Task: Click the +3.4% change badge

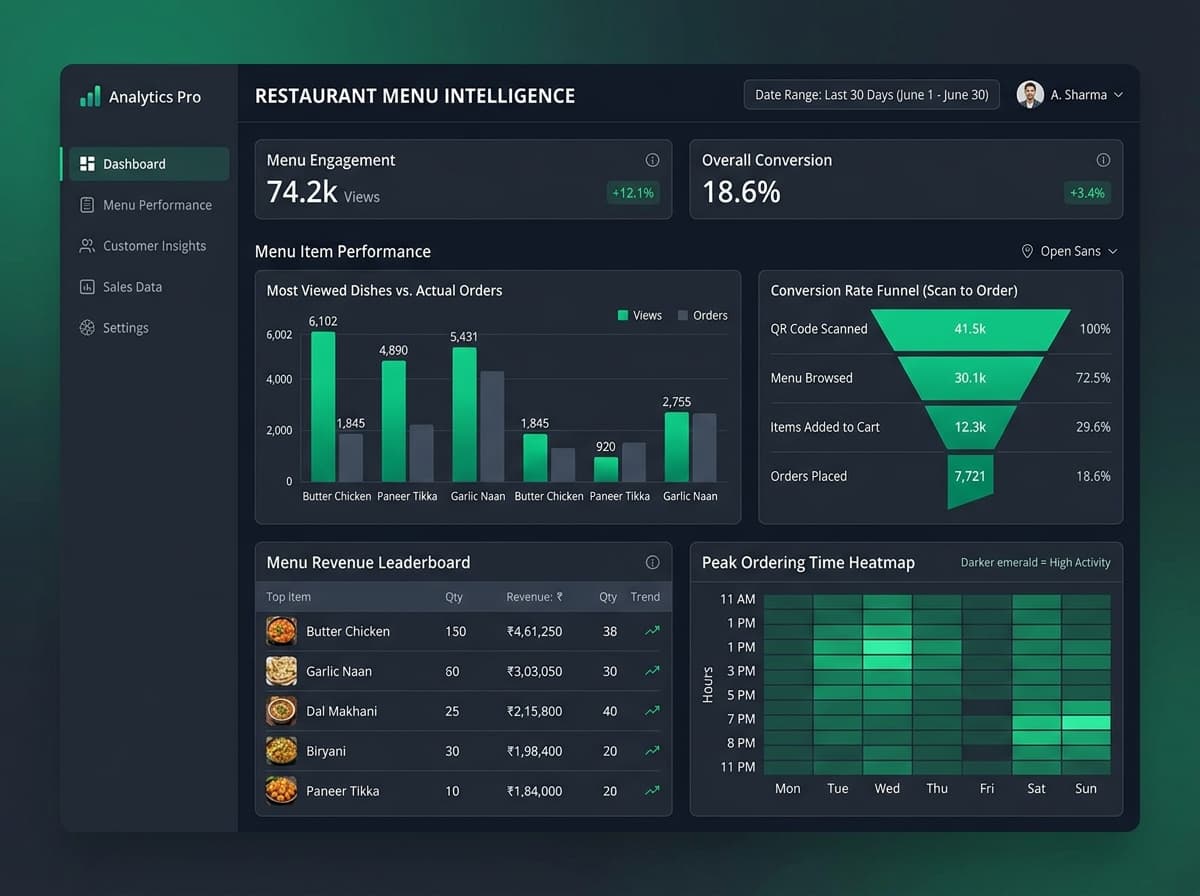Action: tap(1087, 193)
